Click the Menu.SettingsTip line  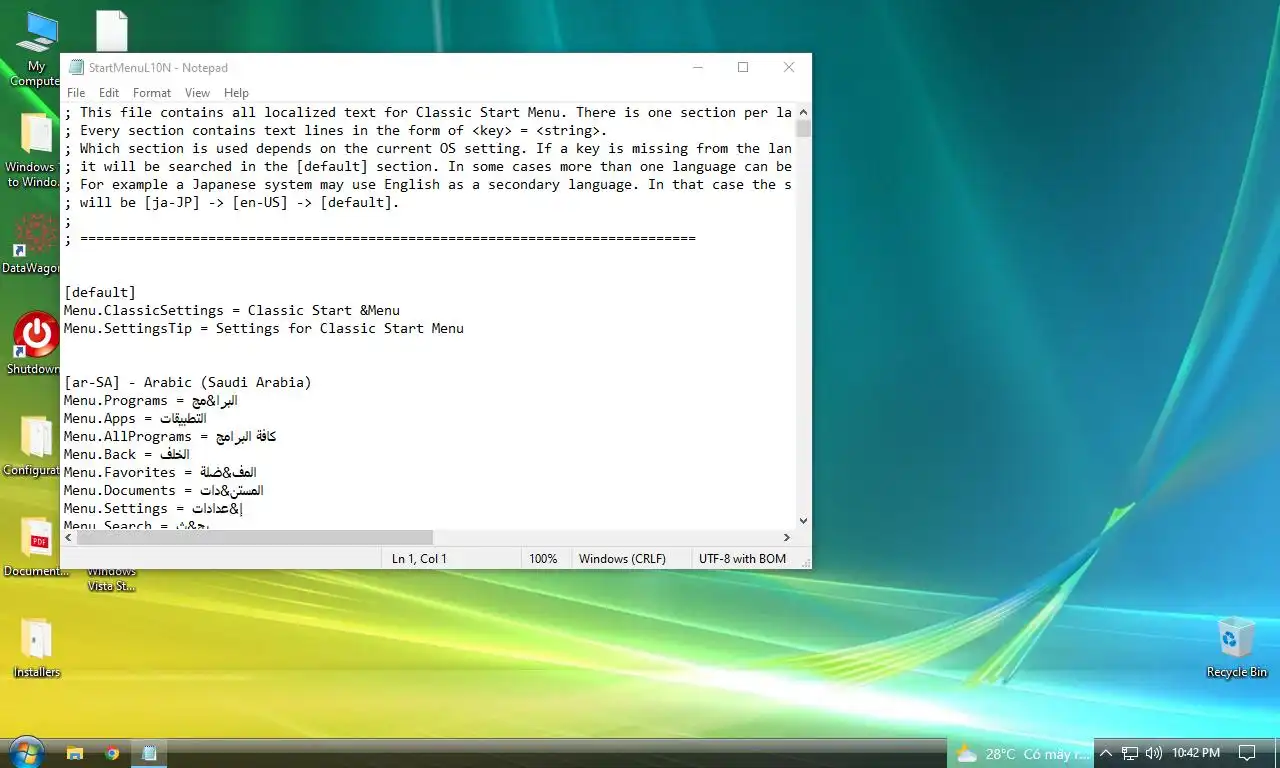pyautogui.click(x=264, y=328)
